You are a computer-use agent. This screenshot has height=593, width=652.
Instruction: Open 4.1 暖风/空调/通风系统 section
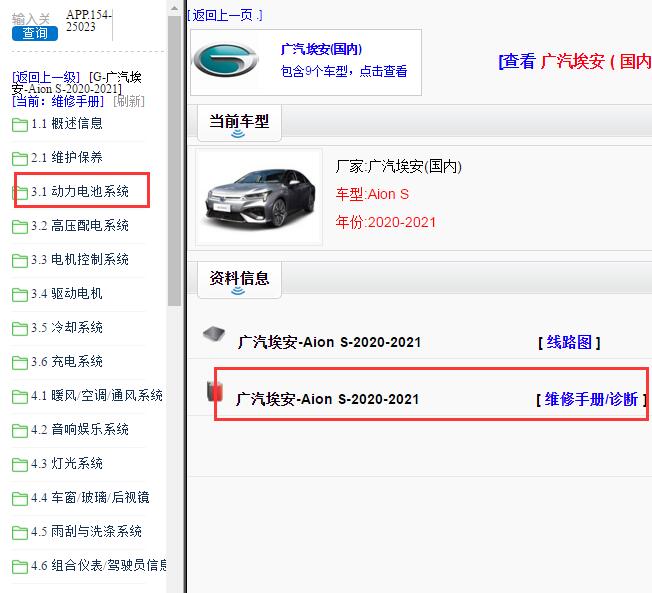pos(96,395)
